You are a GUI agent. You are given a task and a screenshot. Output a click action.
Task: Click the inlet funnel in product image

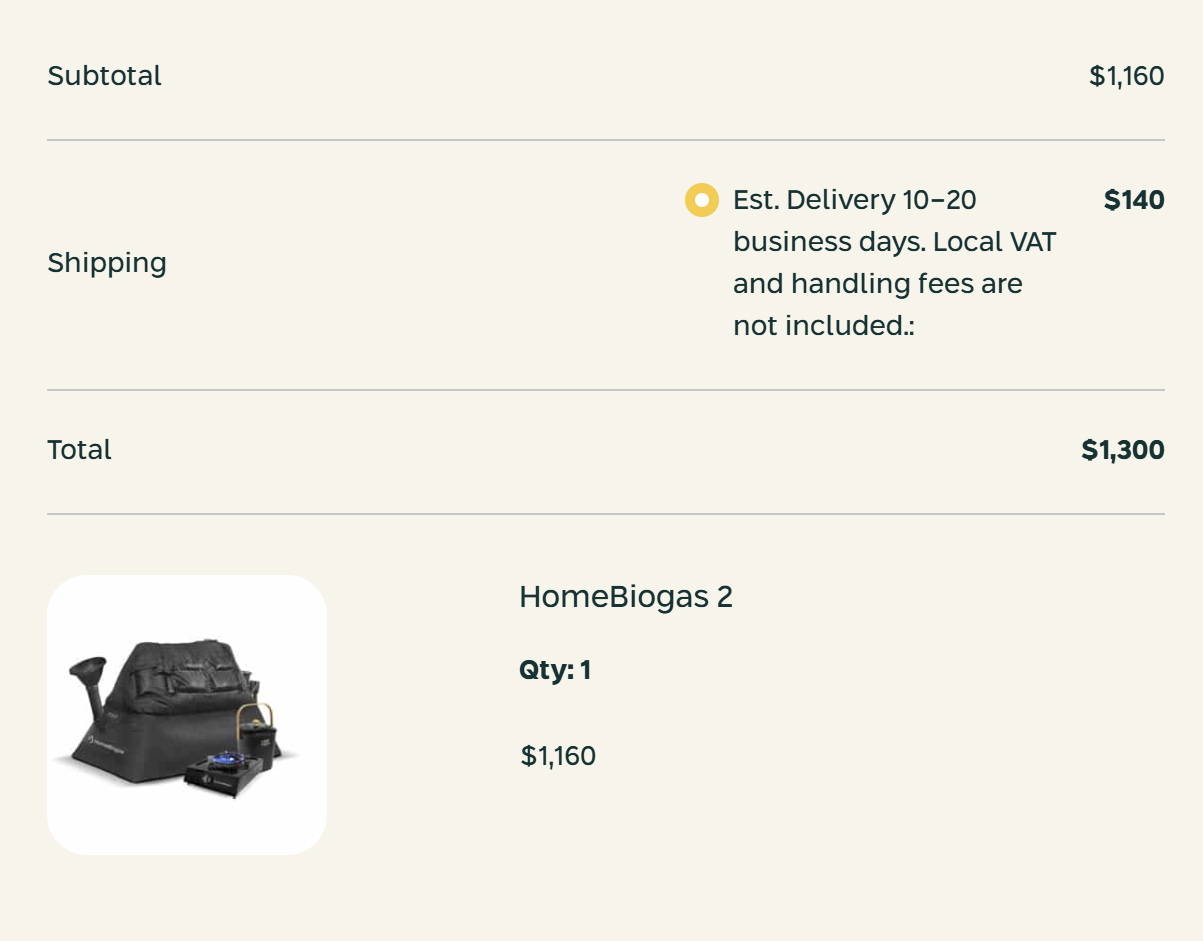point(87,670)
